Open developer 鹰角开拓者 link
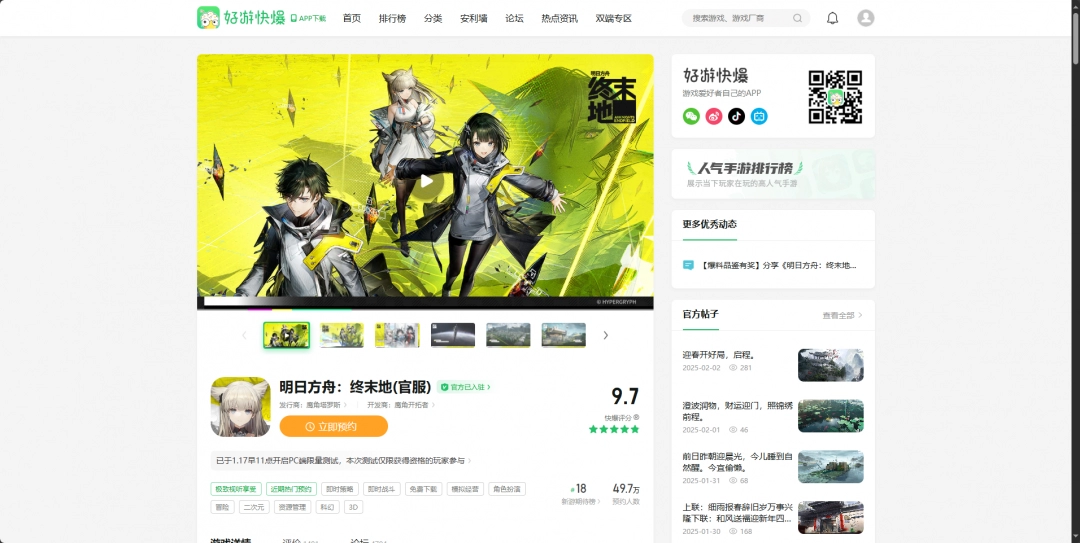This screenshot has width=1080, height=543. coord(401,405)
